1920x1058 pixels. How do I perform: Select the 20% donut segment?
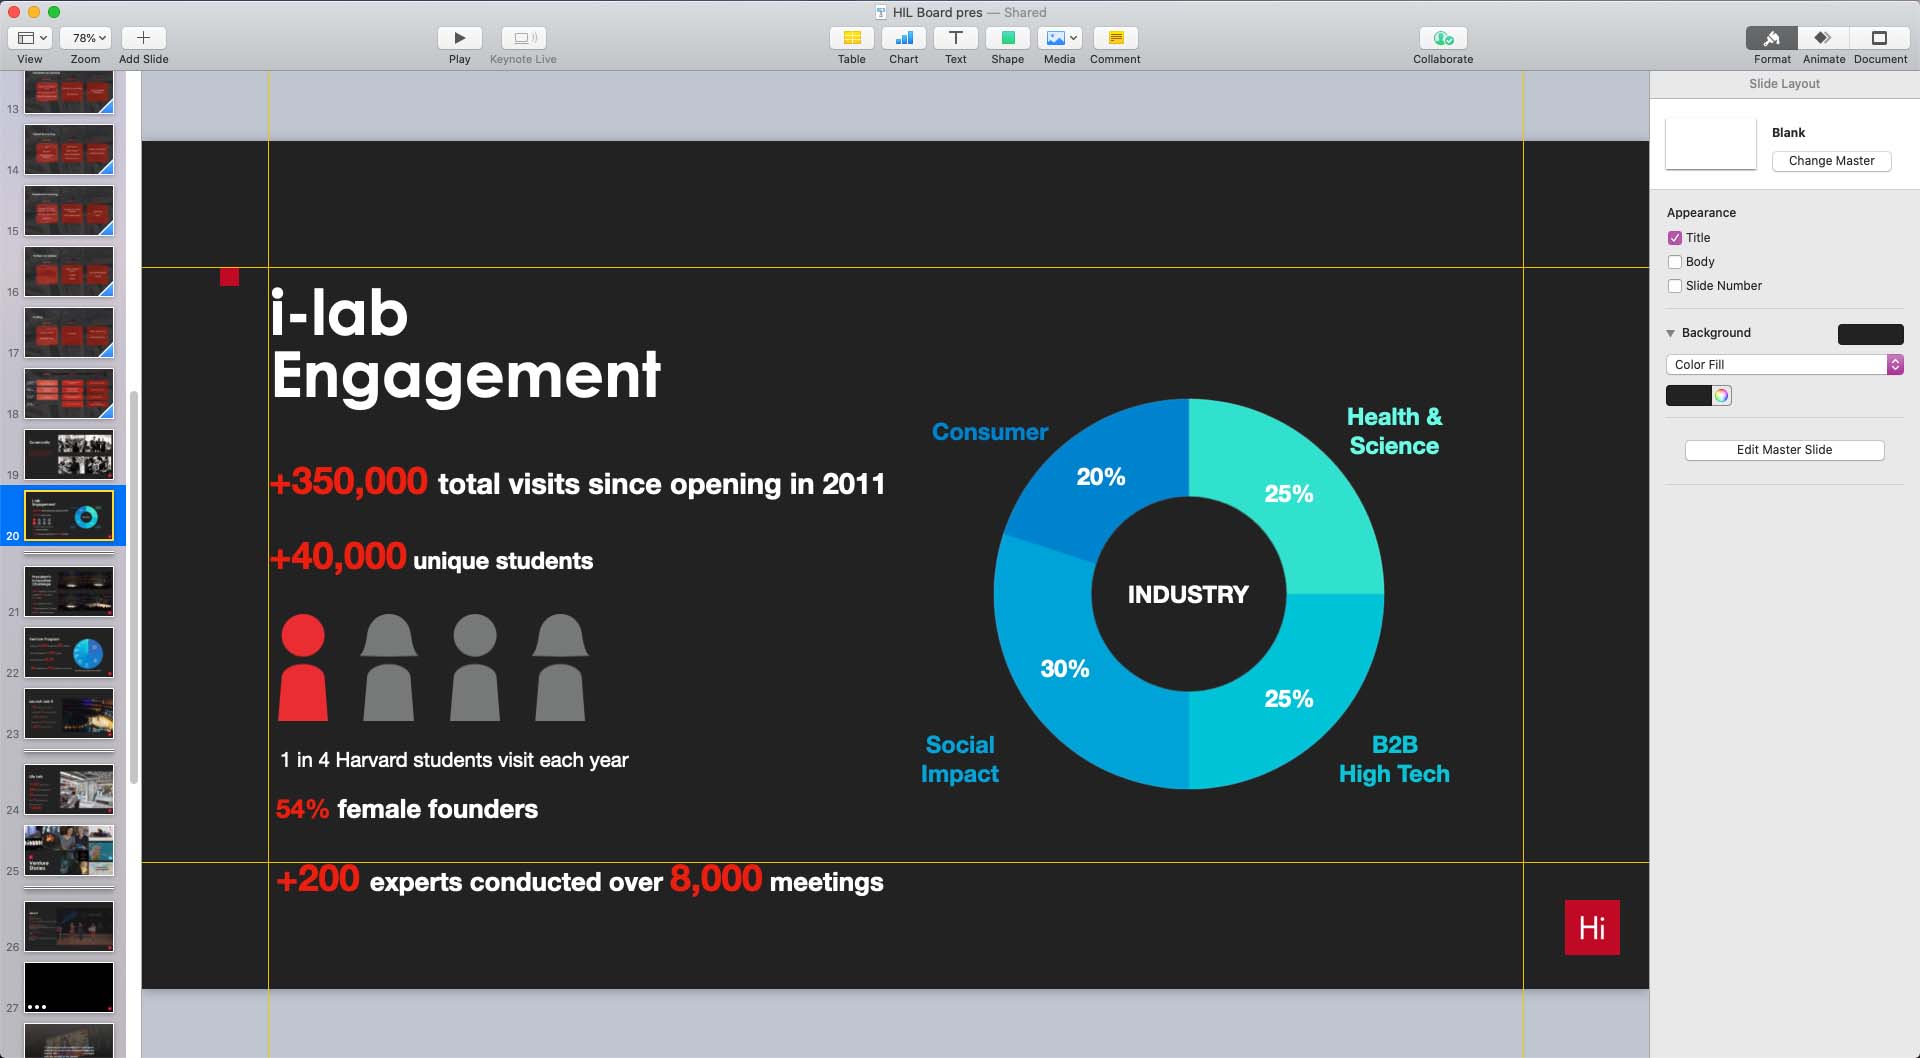click(x=1100, y=477)
